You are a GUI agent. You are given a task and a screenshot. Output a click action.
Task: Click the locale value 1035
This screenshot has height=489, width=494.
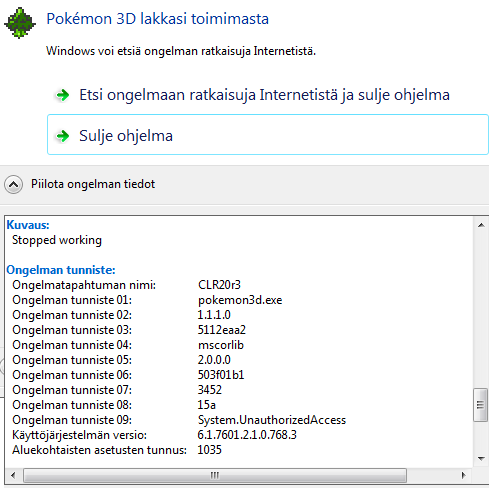coord(210,450)
